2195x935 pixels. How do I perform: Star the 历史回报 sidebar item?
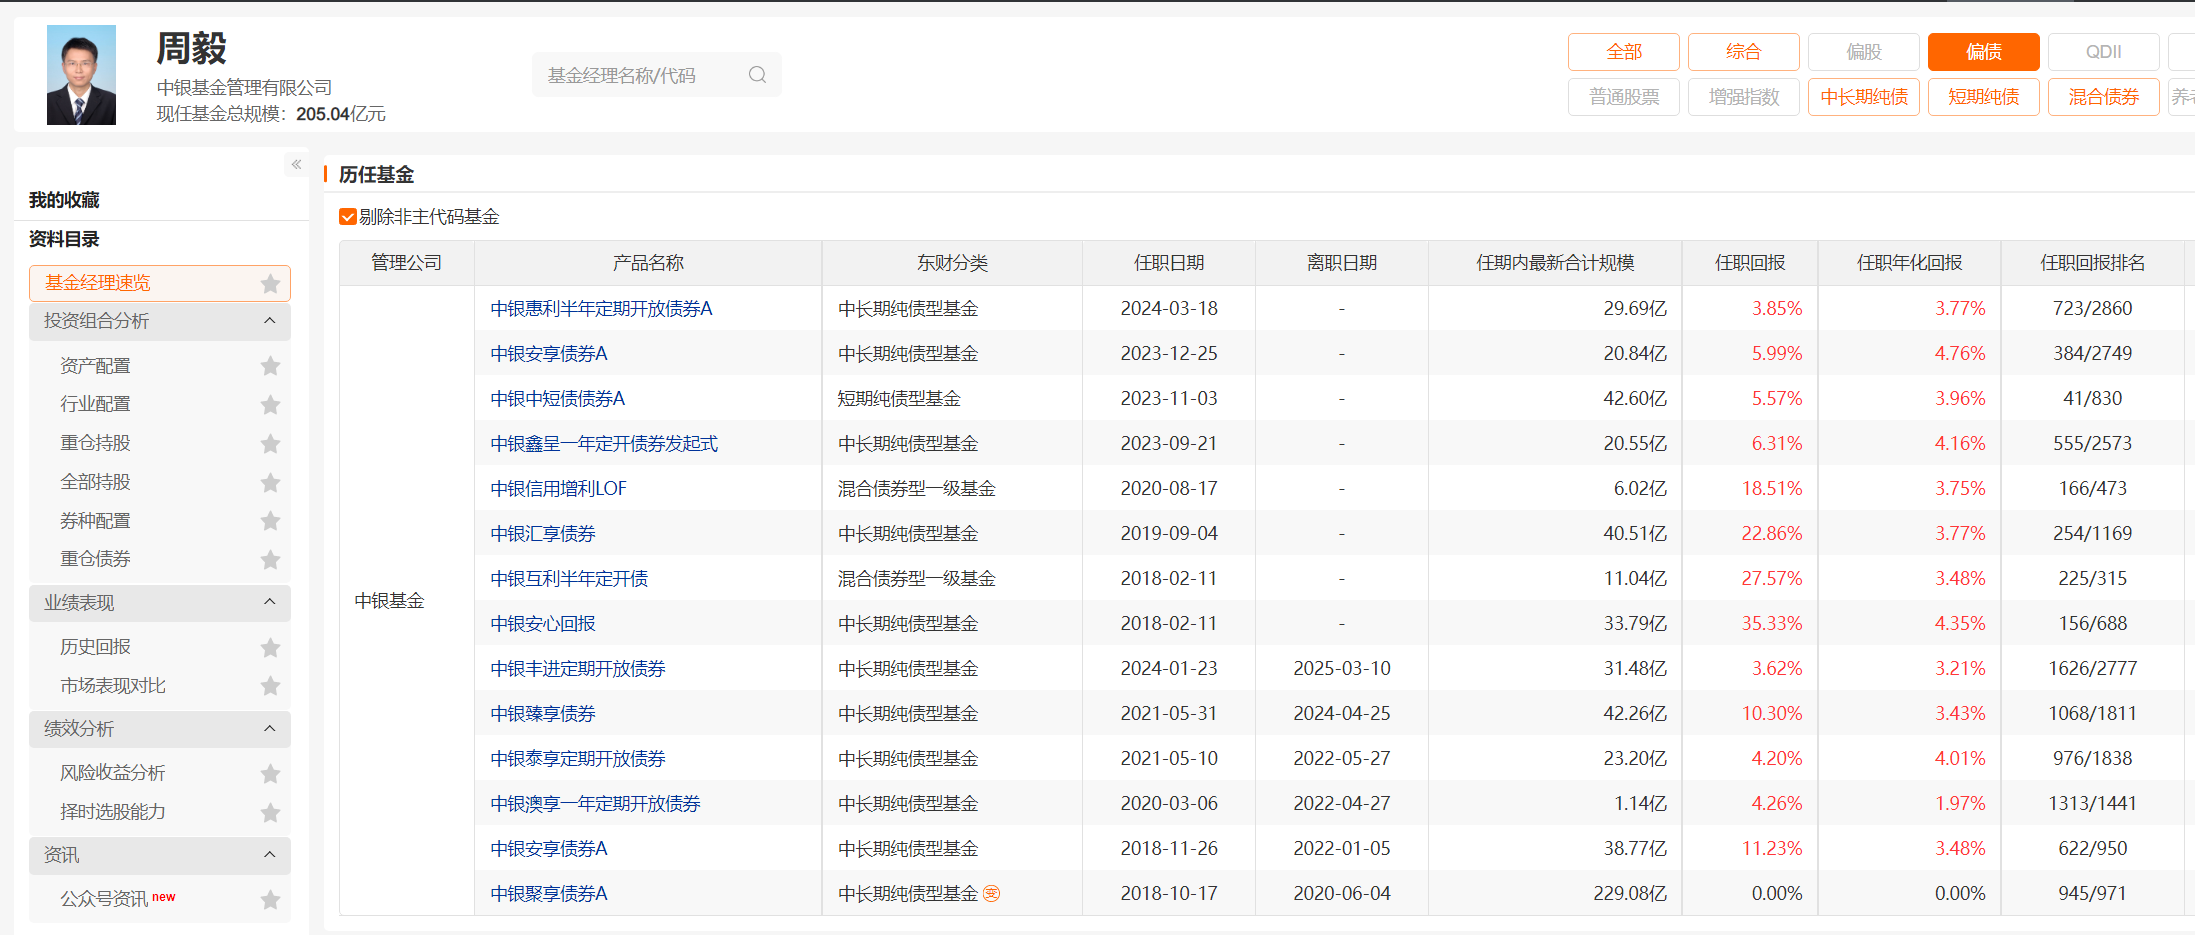[x=270, y=647]
